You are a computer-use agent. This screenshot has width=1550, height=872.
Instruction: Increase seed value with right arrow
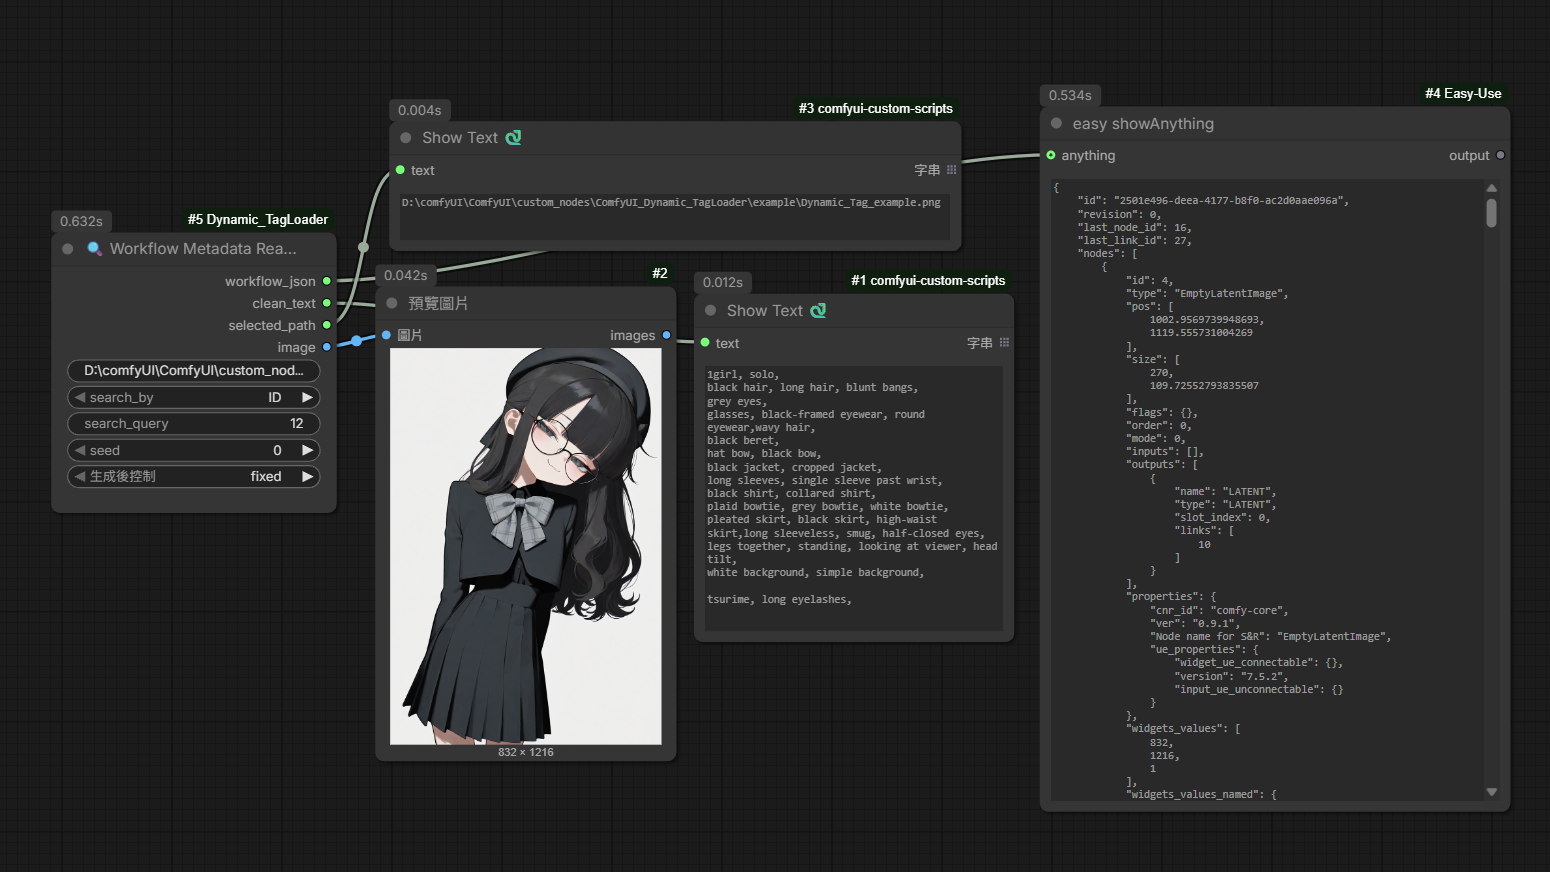307,450
